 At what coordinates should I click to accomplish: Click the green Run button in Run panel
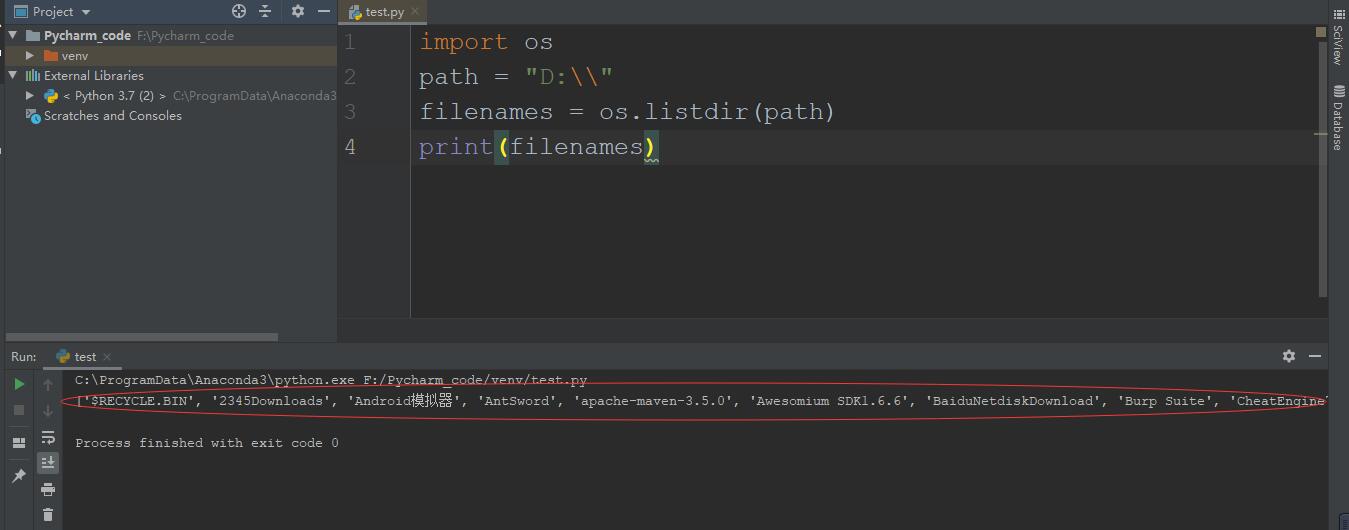coord(19,384)
